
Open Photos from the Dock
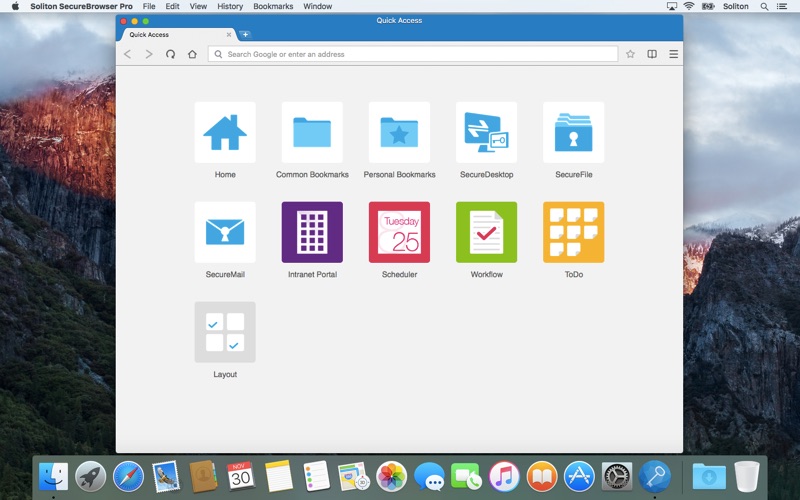pos(391,477)
